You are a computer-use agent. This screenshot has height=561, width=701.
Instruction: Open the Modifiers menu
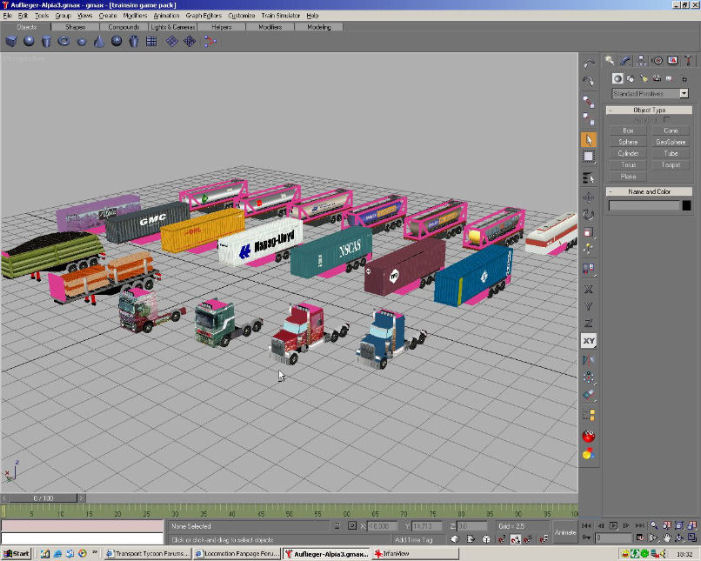135,15
